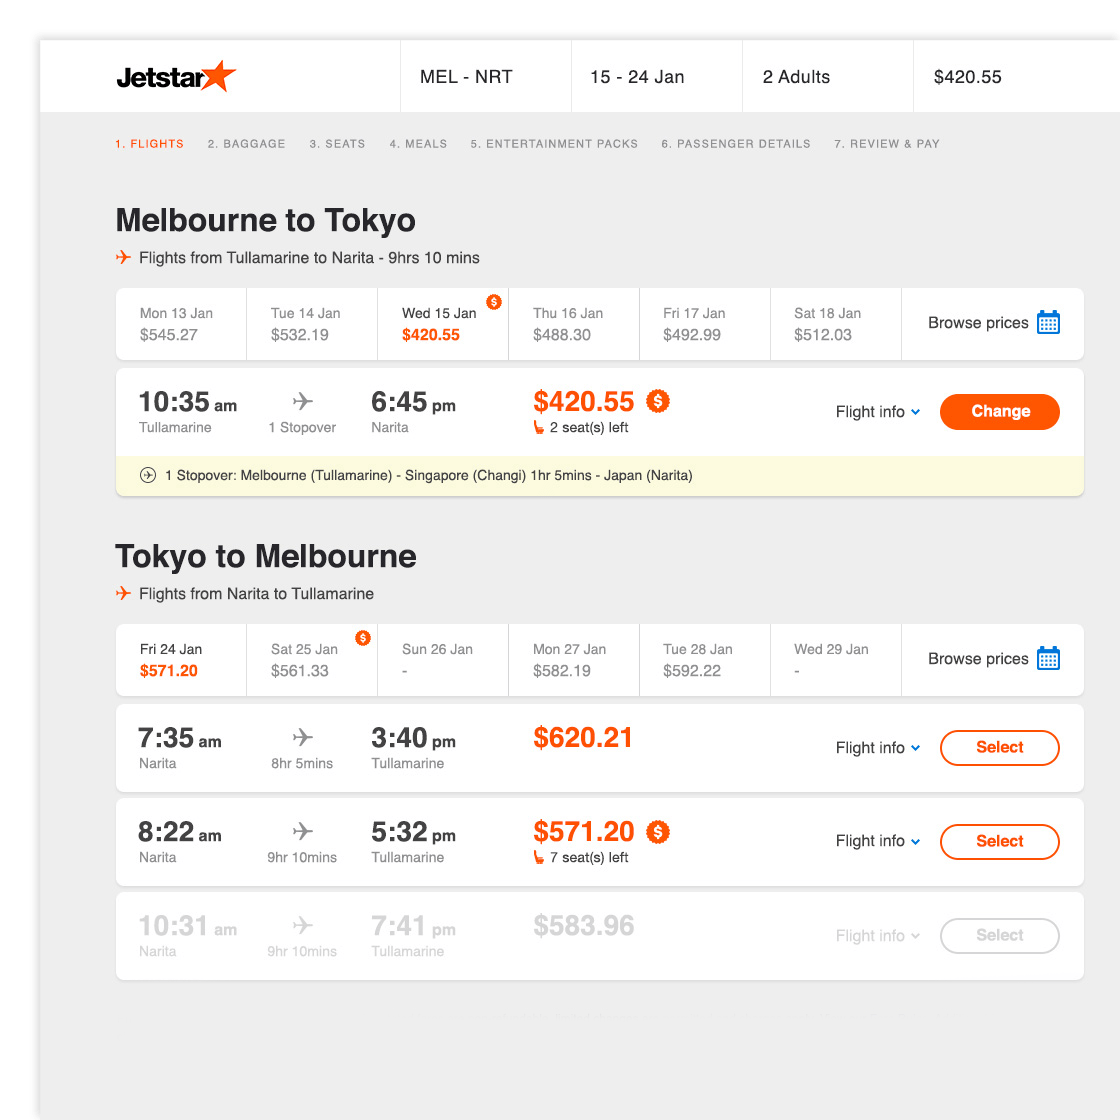
Task: Open the return Browse prices calendar icon
Action: click(1048, 658)
